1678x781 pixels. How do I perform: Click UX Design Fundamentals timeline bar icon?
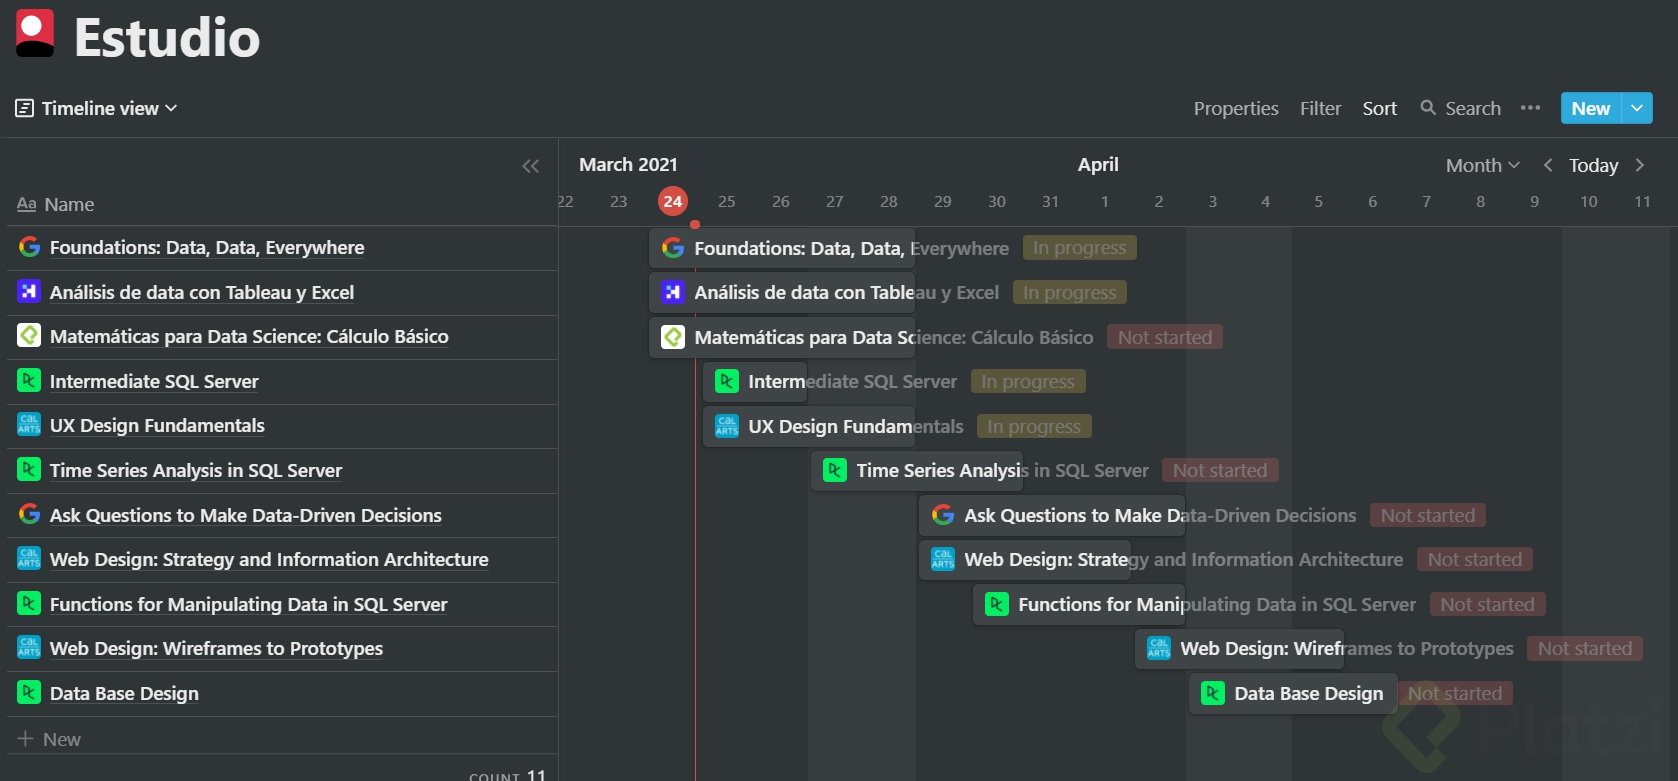(x=727, y=426)
